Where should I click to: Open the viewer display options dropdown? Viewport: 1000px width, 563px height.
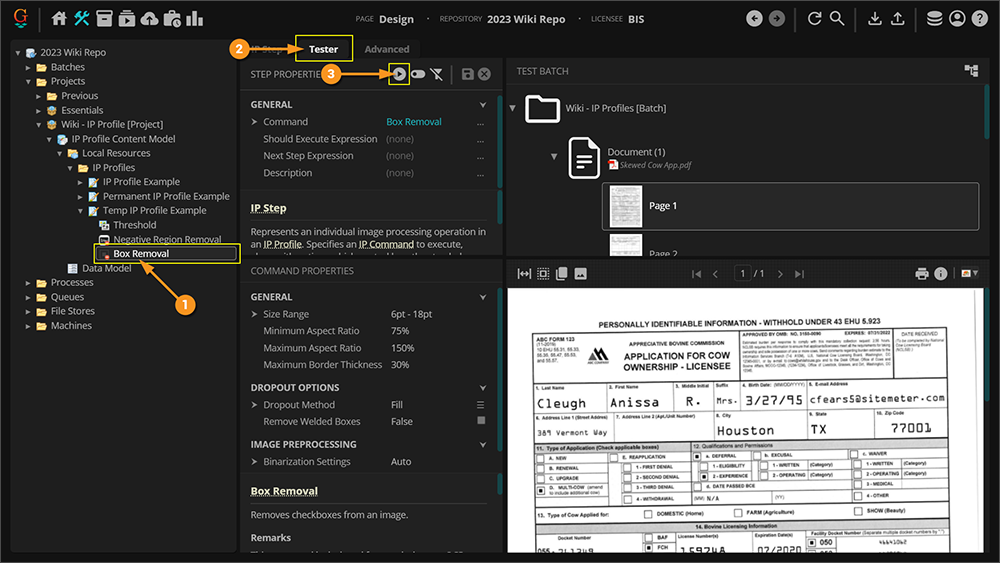tap(969, 274)
